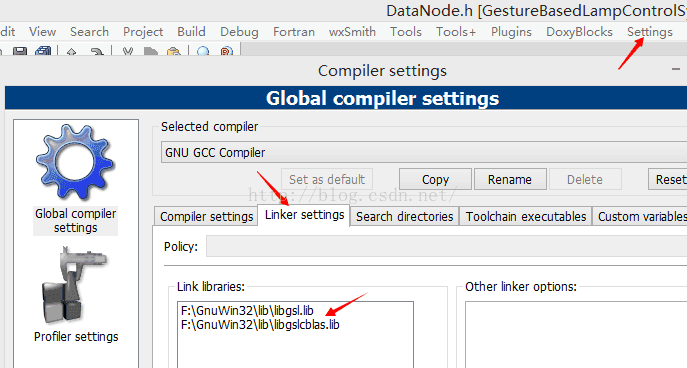687x368 pixels.
Task: Click the Find magnifier toolbar icon
Action: click(203, 52)
